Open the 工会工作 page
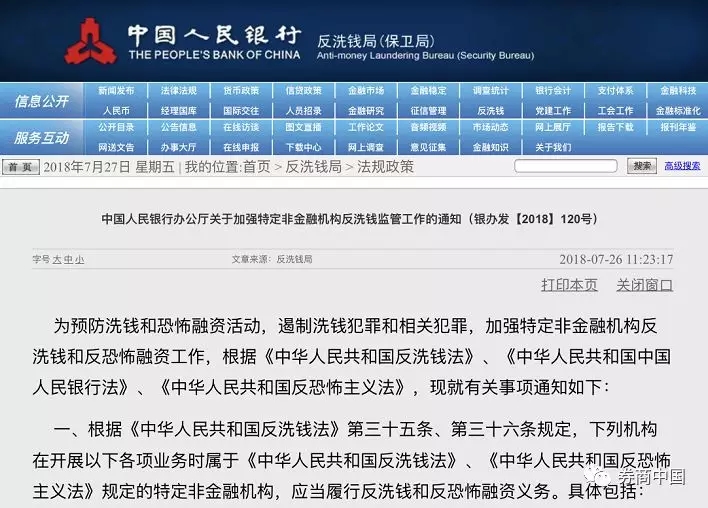This screenshot has width=708, height=508. tap(615, 111)
